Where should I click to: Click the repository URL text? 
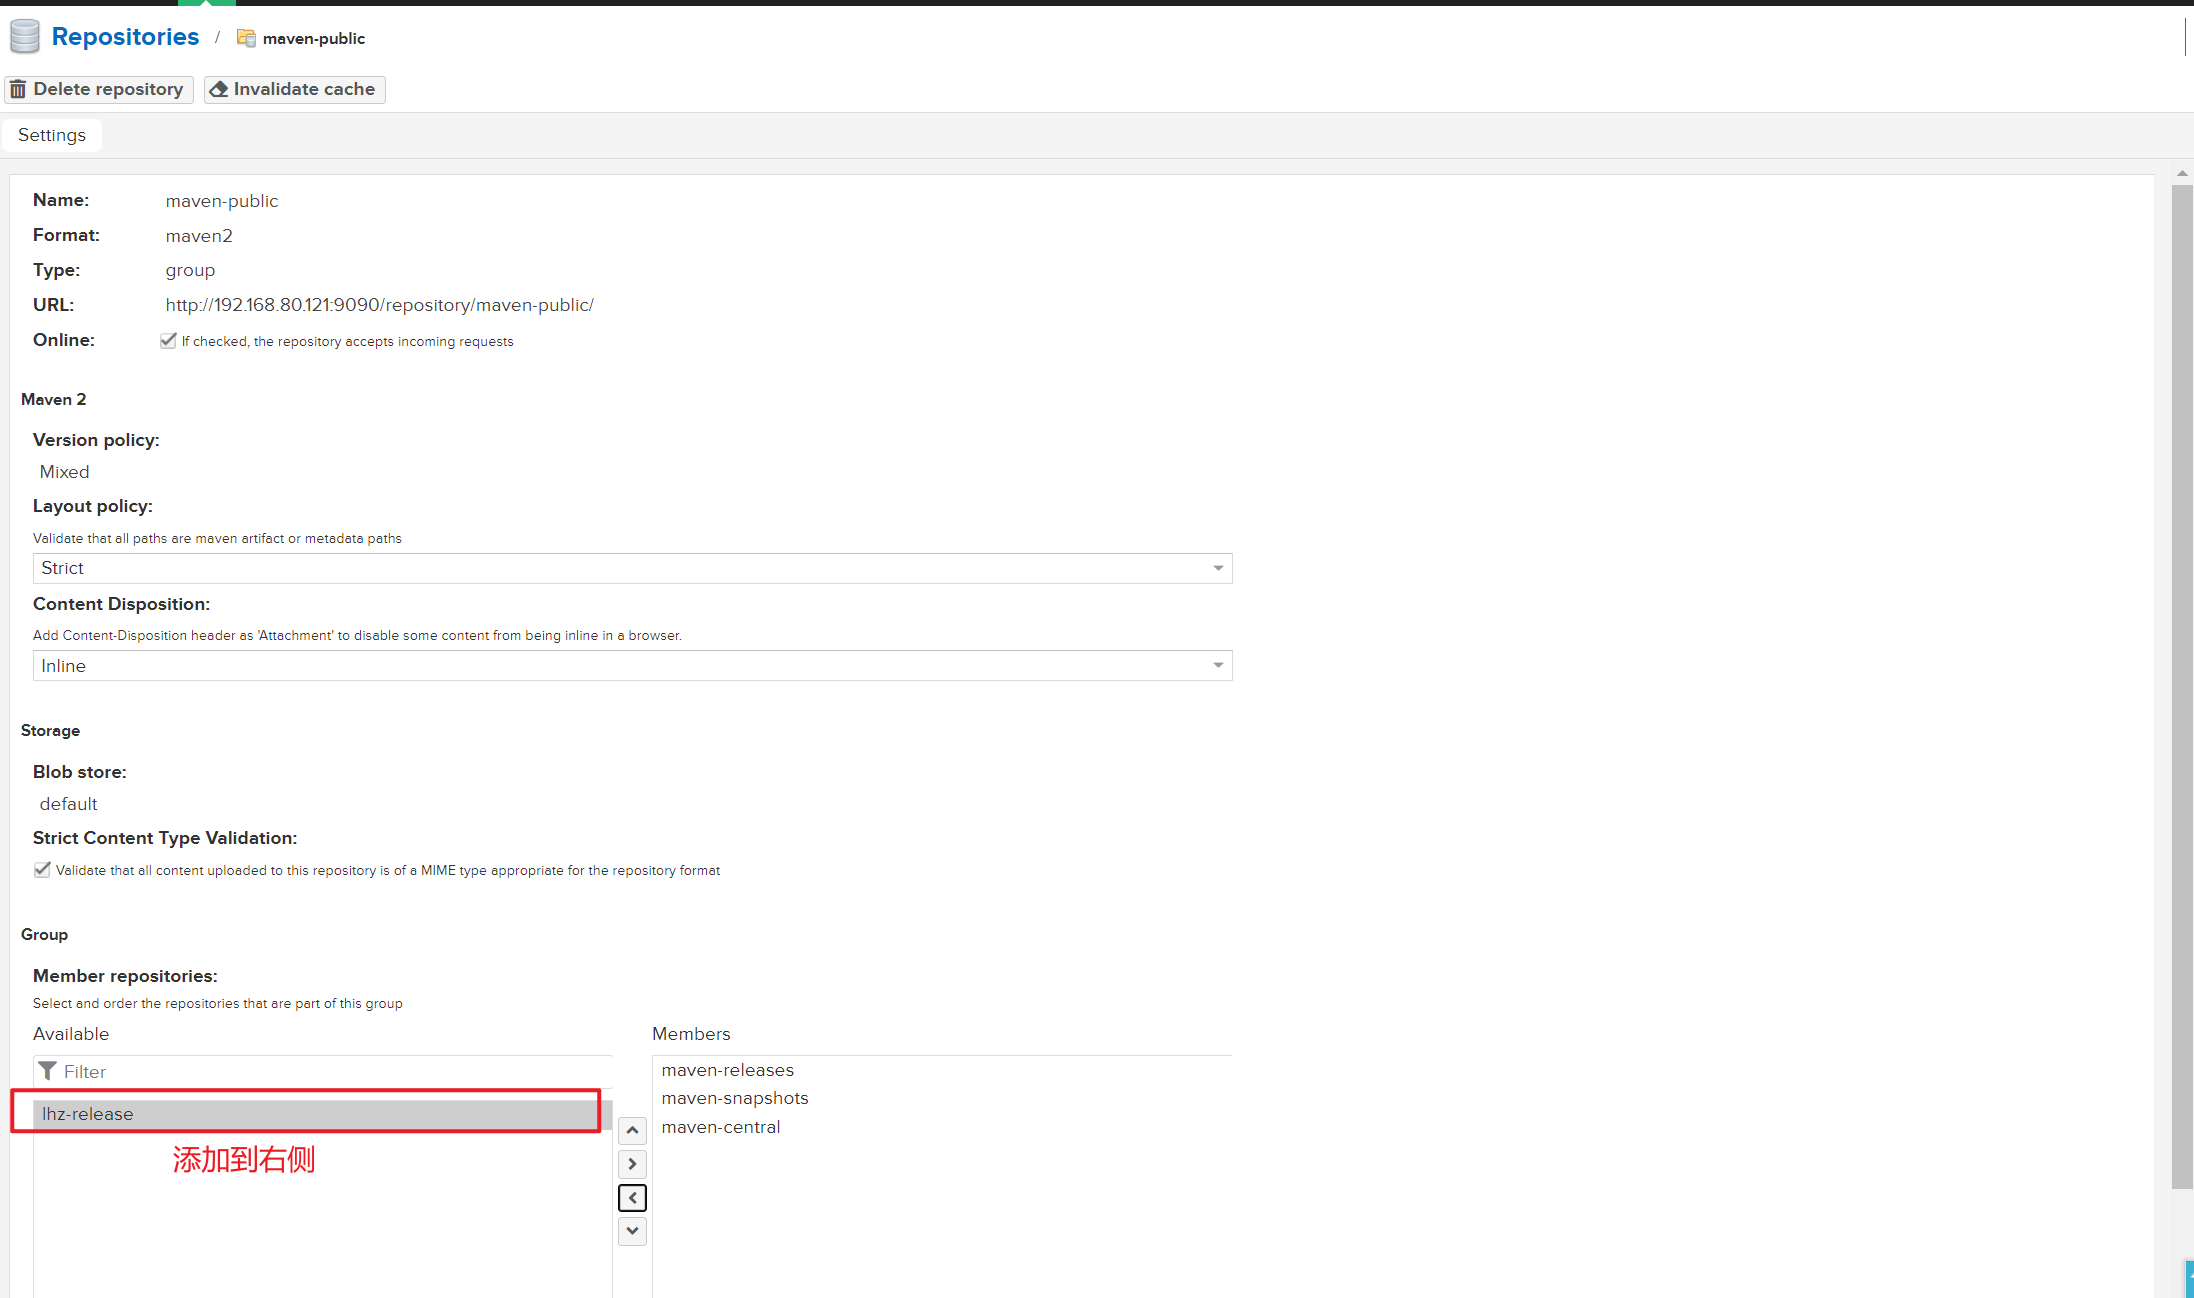(x=379, y=305)
